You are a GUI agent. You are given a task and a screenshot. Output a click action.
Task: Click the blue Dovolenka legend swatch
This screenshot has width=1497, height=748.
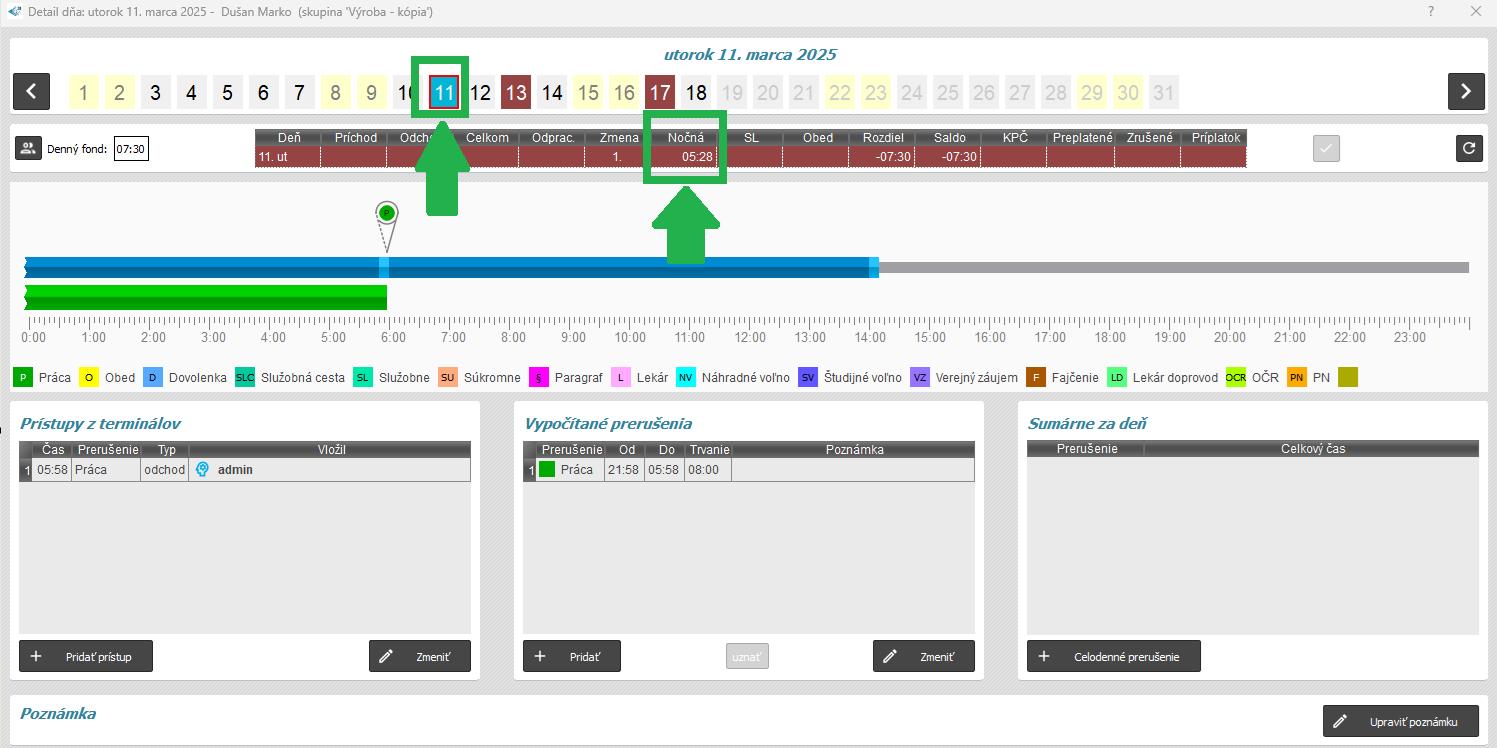click(153, 378)
